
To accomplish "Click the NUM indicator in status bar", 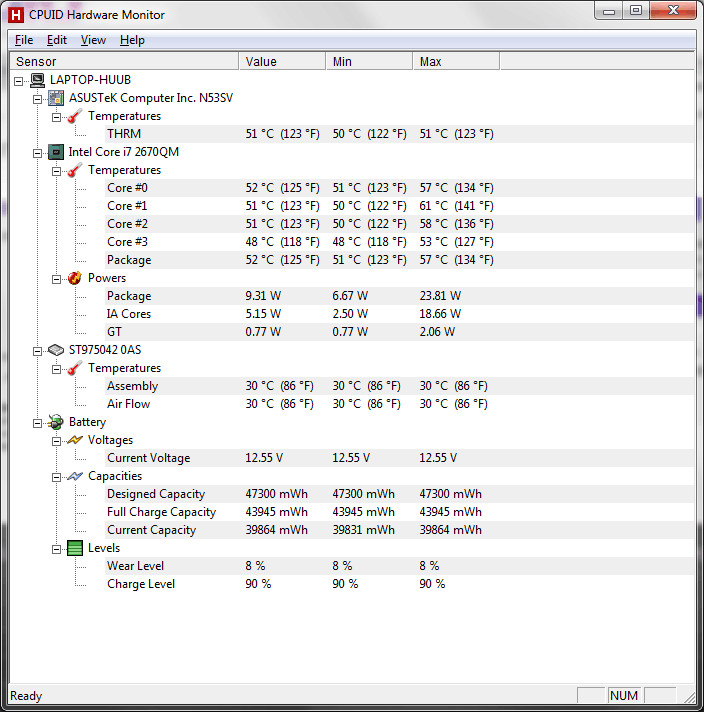I will click(624, 696).
